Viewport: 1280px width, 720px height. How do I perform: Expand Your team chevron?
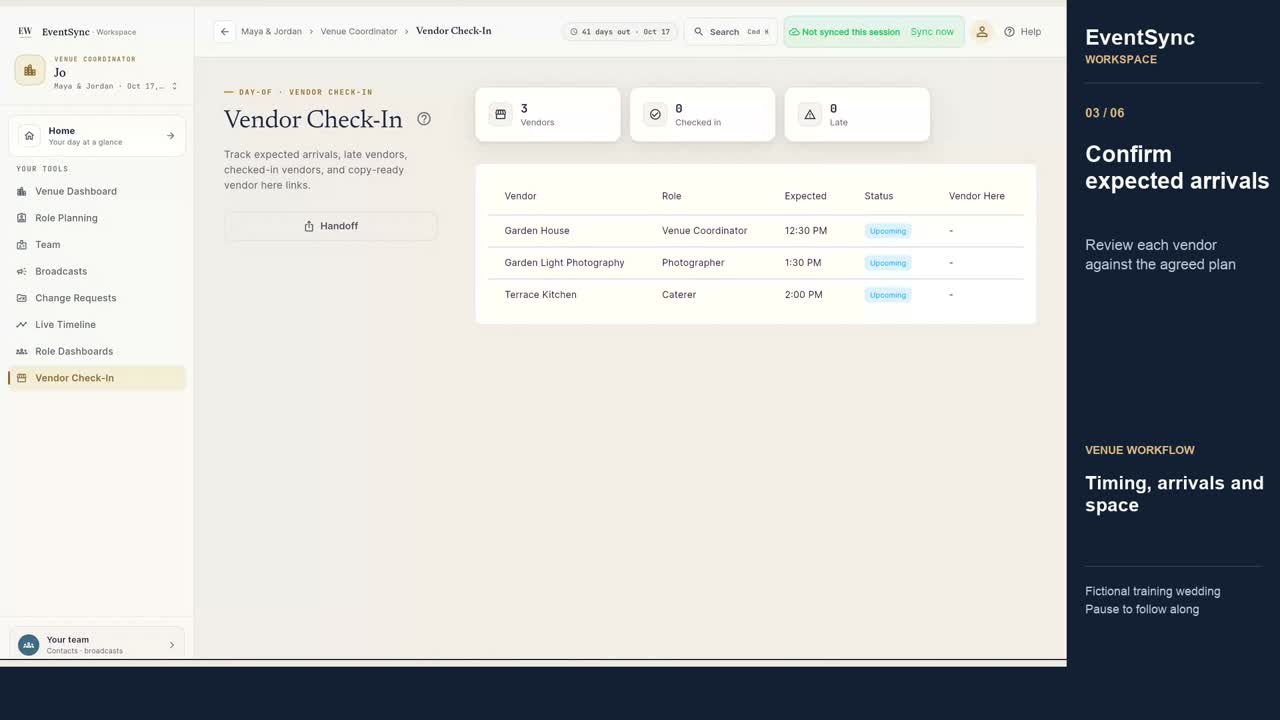172,645
